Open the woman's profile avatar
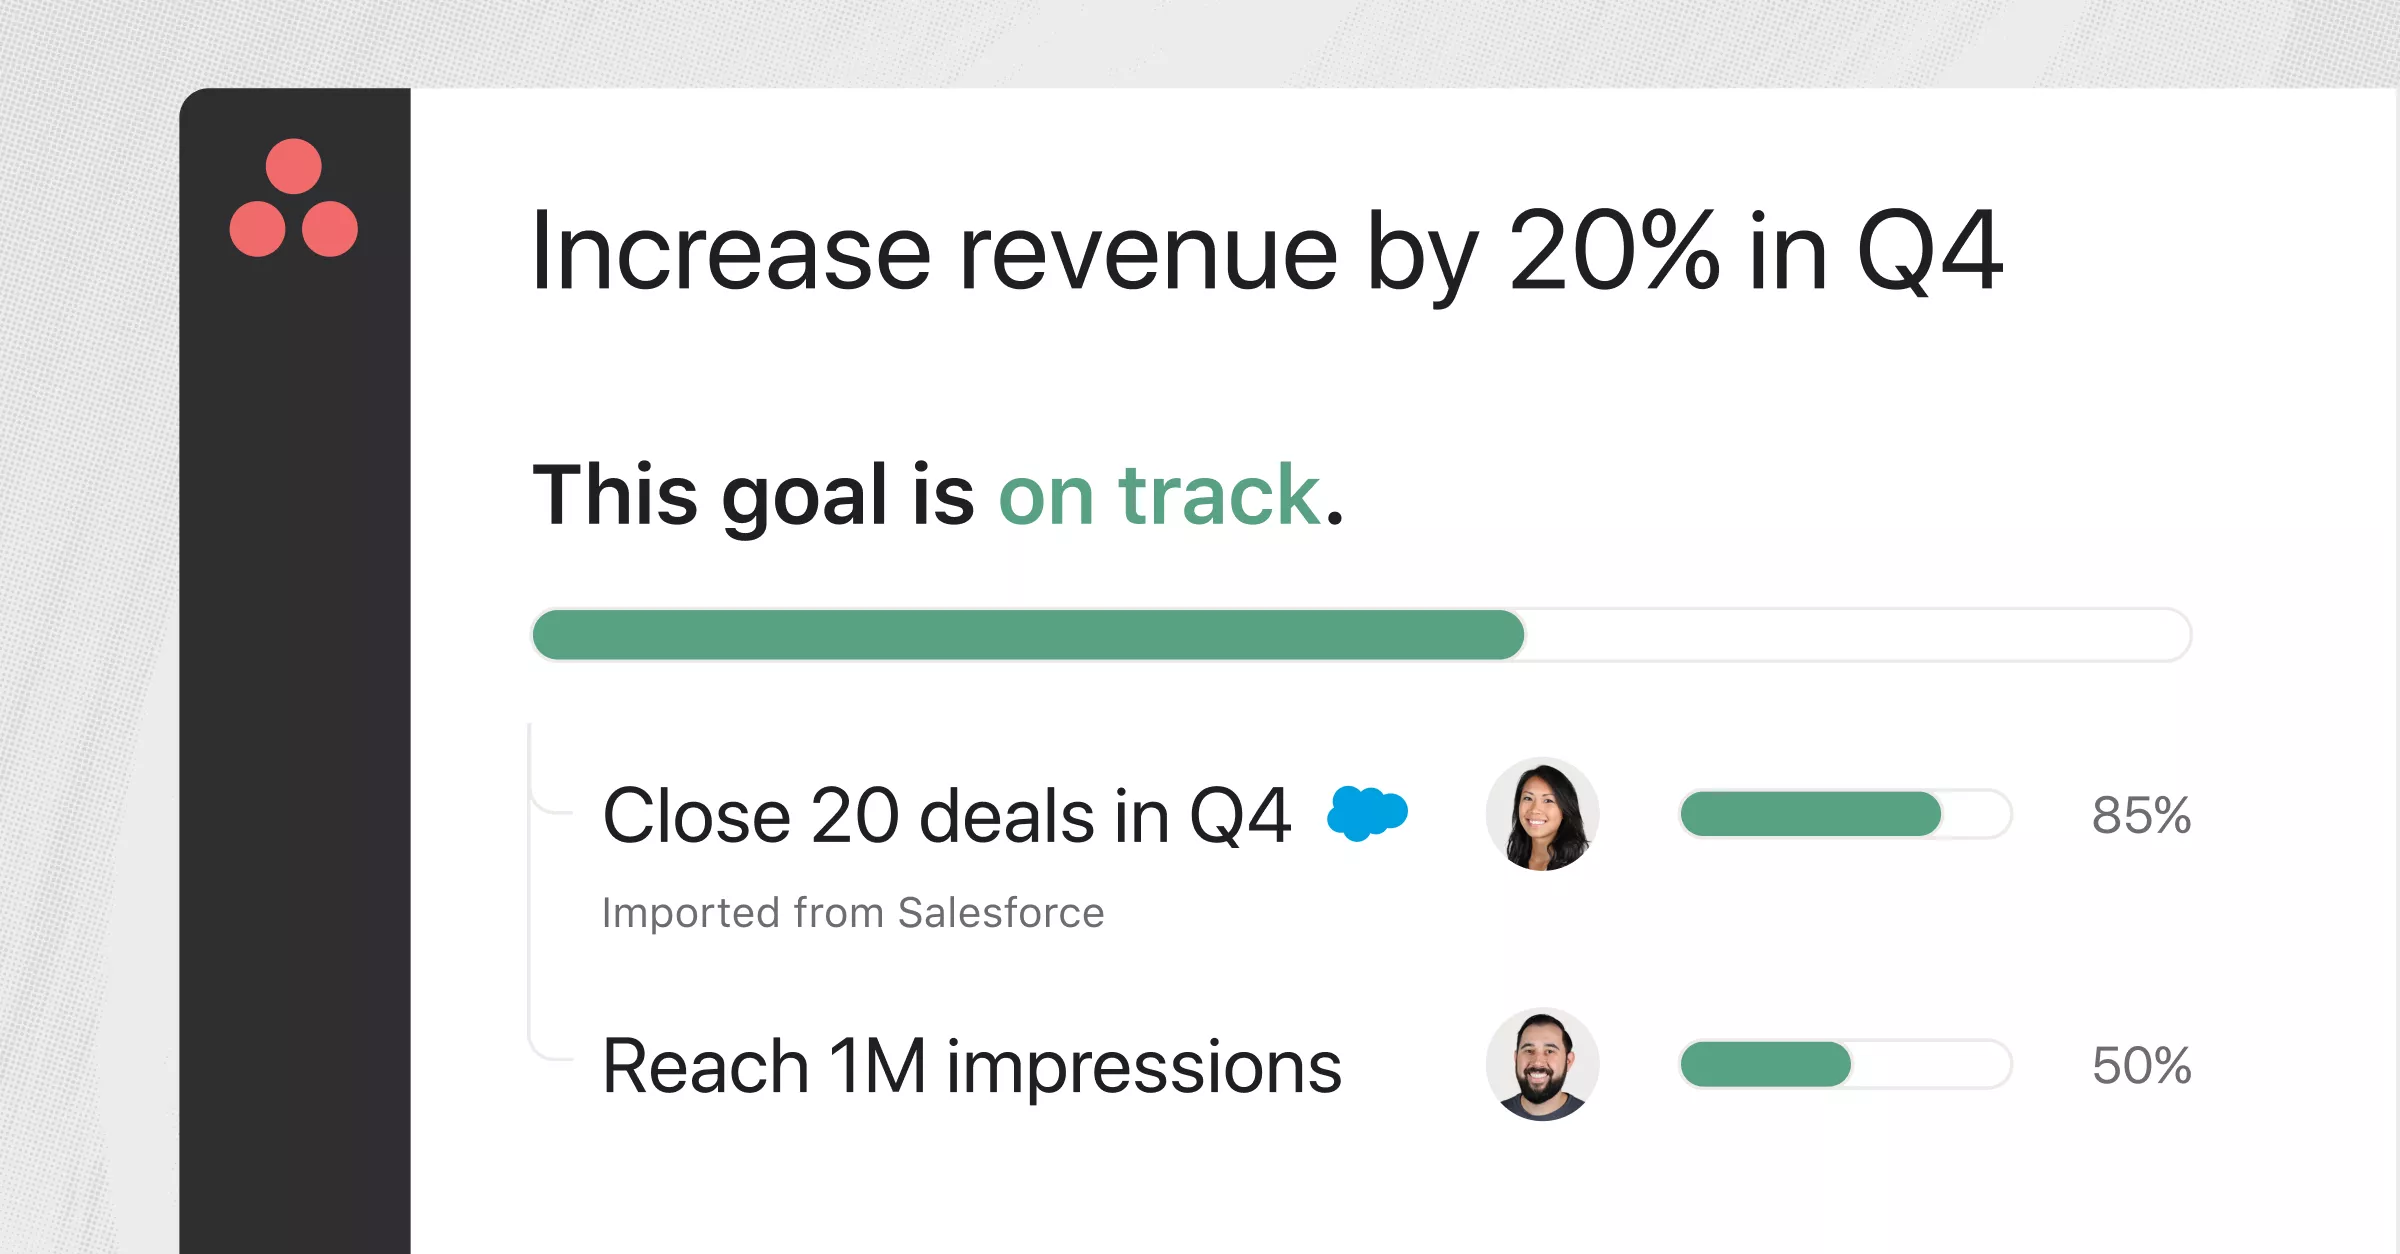The image size is (2400, 1254). pos(1542,814)
